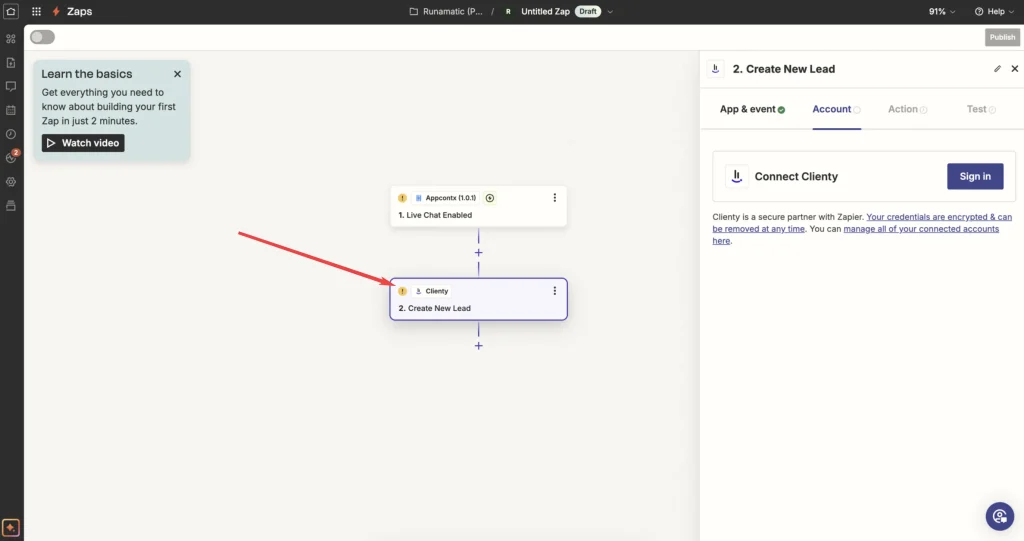1024x541 pixels.
Task: Close the Create New Lead panel
Action: (1014, 69)
